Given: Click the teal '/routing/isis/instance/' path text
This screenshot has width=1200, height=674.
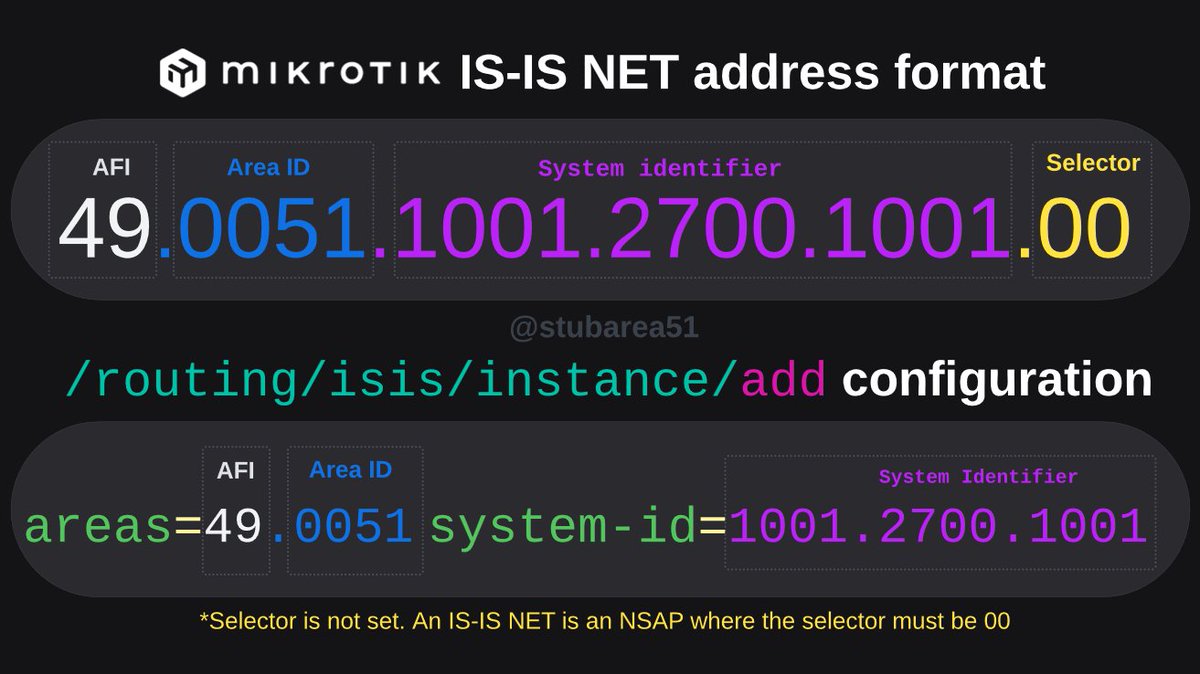Looking at the screenshot, I should click(x=402, y=381).
